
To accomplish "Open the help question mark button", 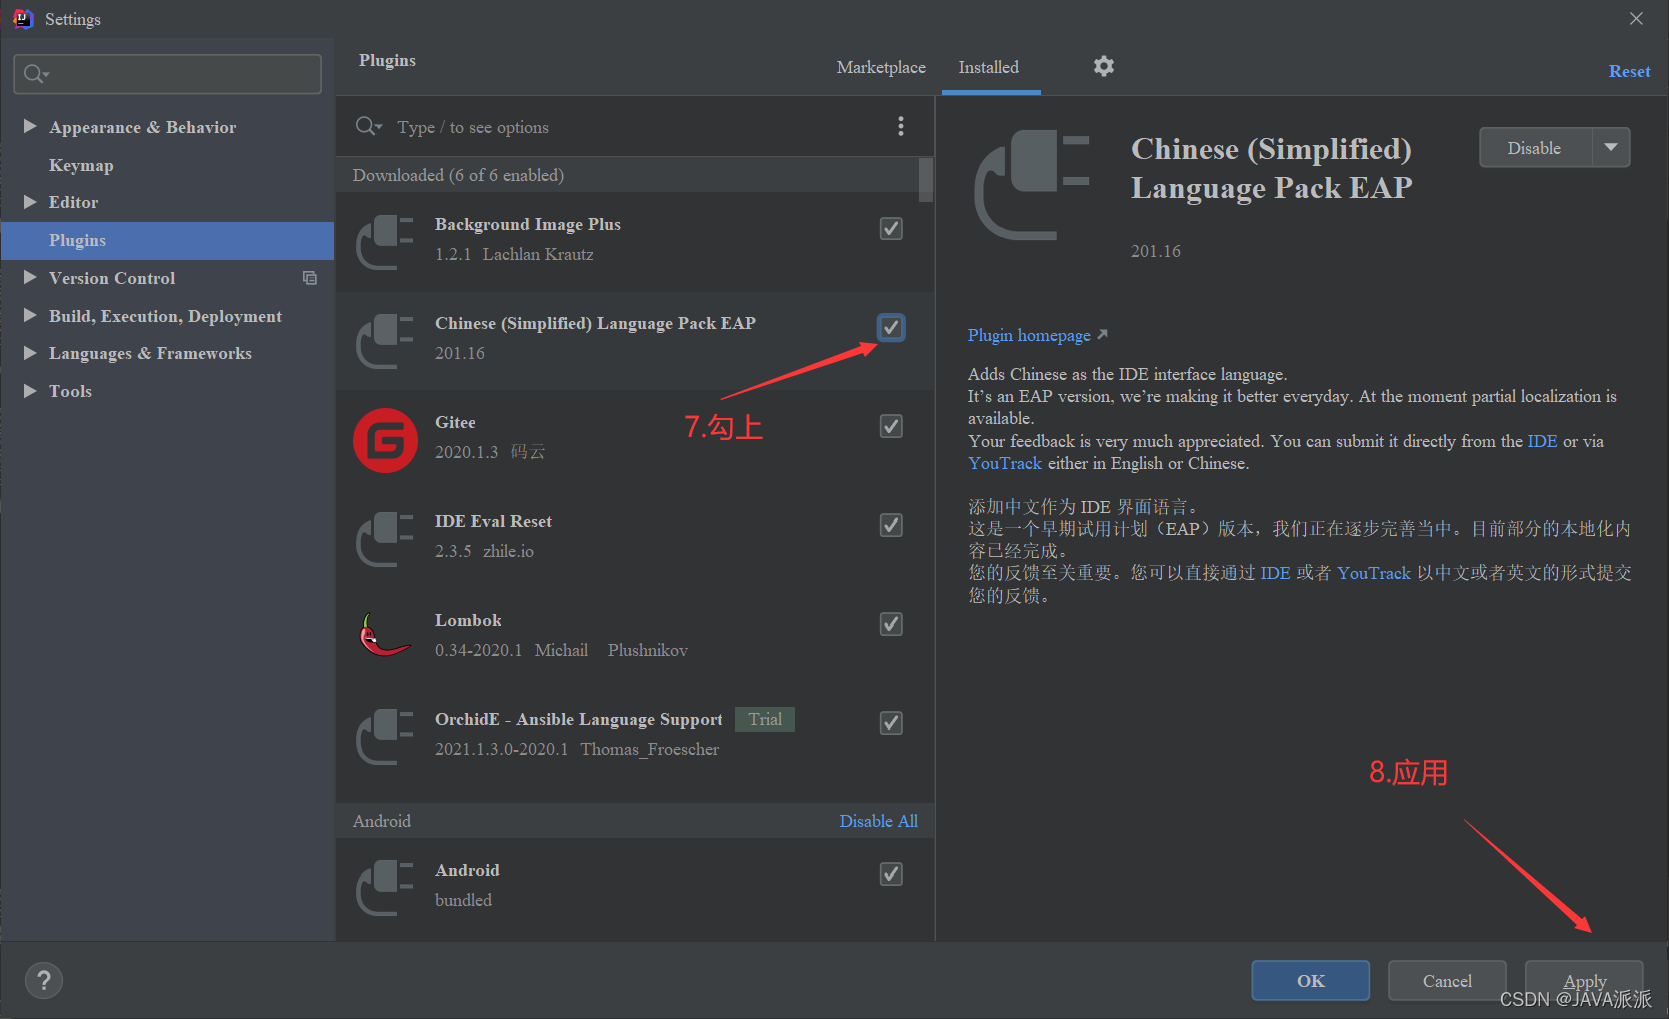I will 44,981.
